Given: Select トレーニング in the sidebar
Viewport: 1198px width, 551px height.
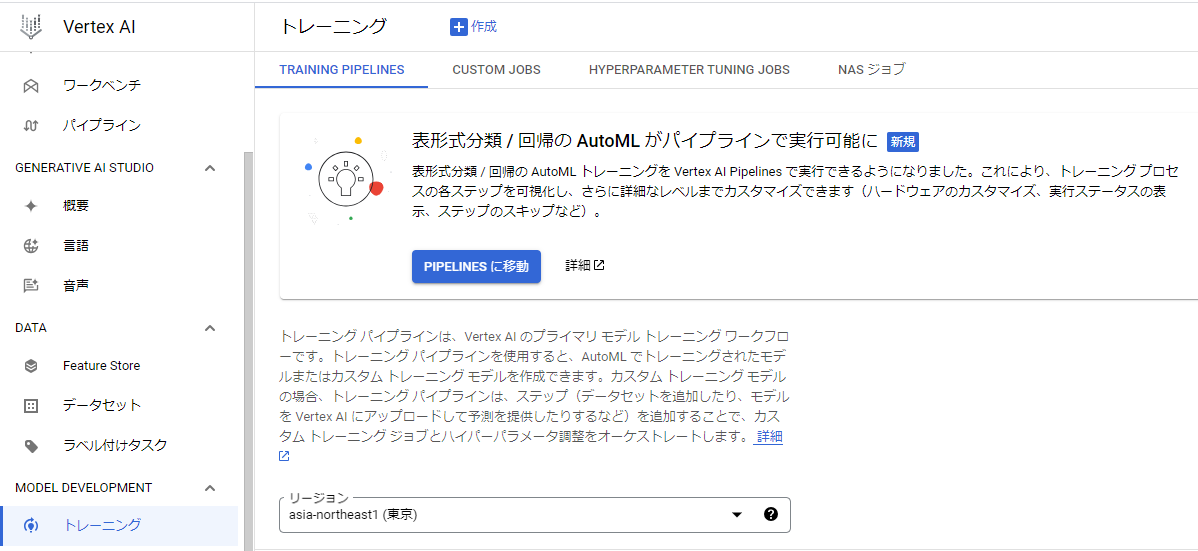Looking at the screenshot, I should click(119, 525).
